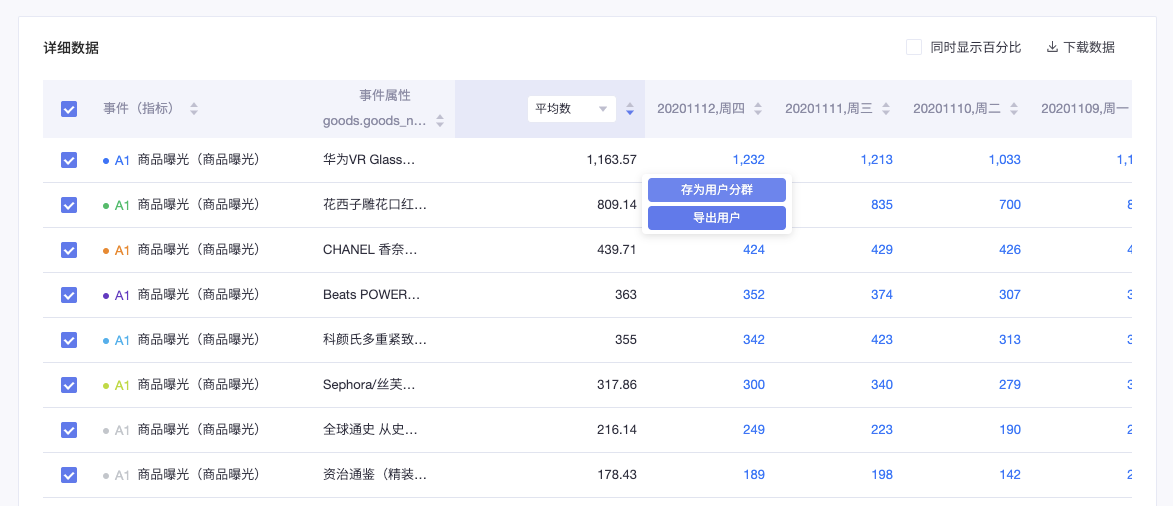1173x506 pixels.
Task: Open value 700 in 花西子 row
Action: [1010, 204]
